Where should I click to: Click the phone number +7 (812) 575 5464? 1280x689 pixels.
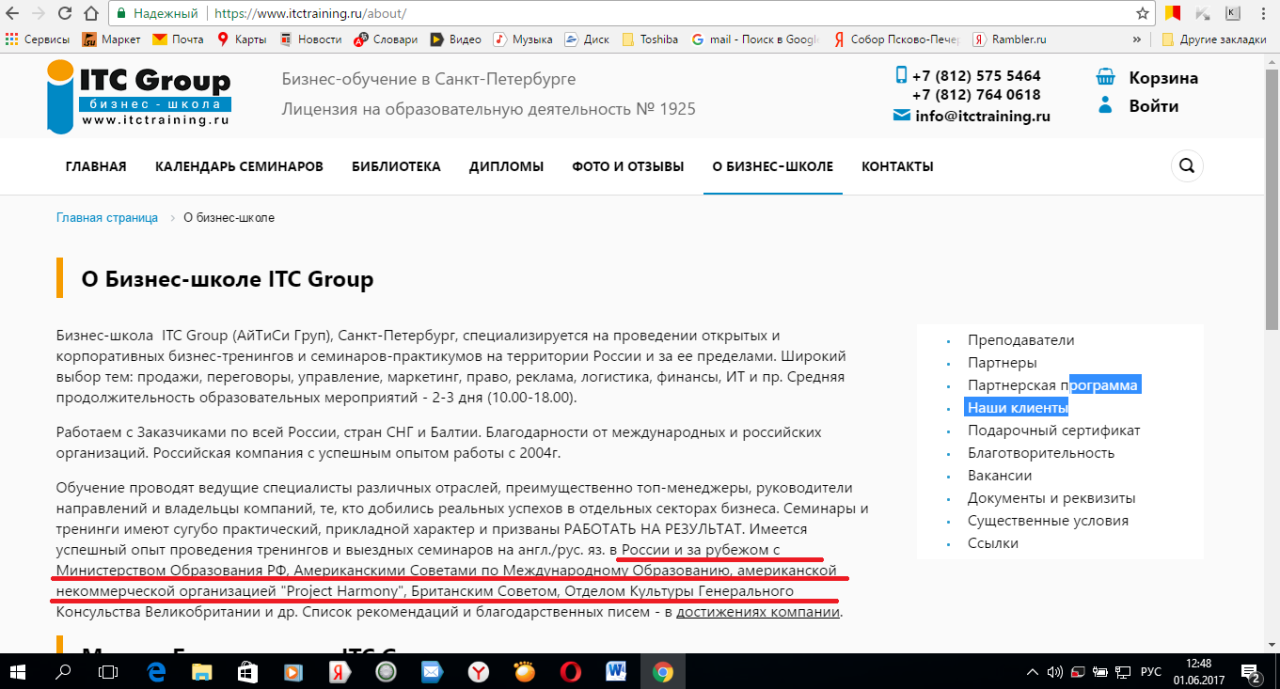point(976,76)
